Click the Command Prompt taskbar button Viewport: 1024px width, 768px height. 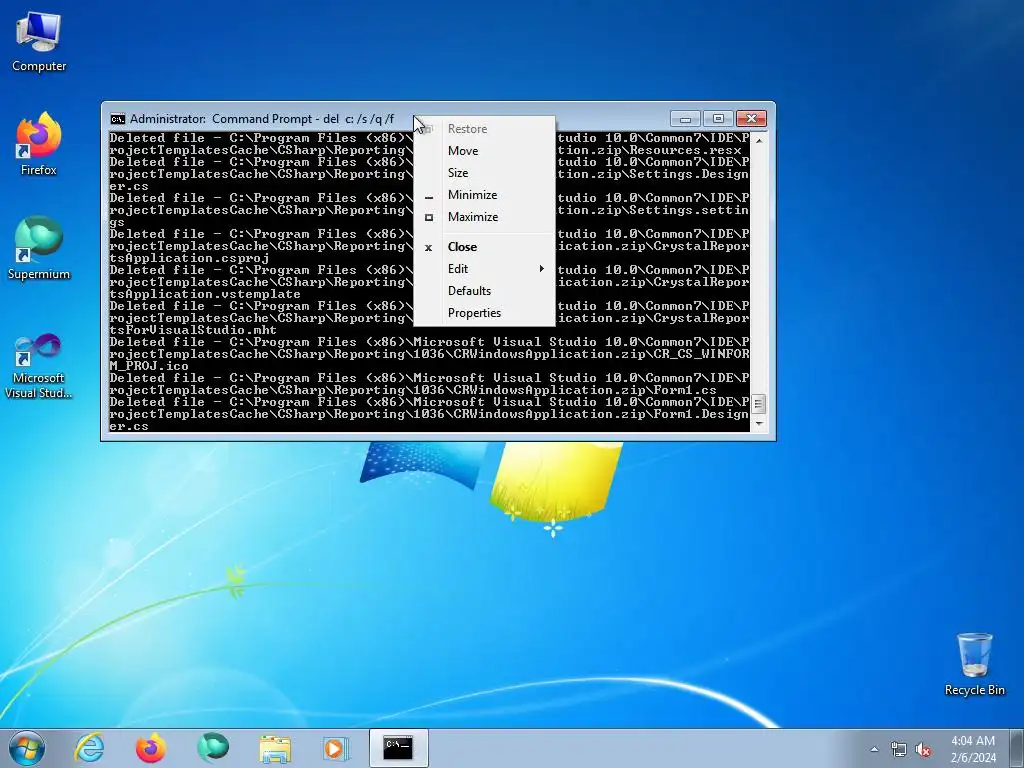pyautogui.click(x=398, y=748)
